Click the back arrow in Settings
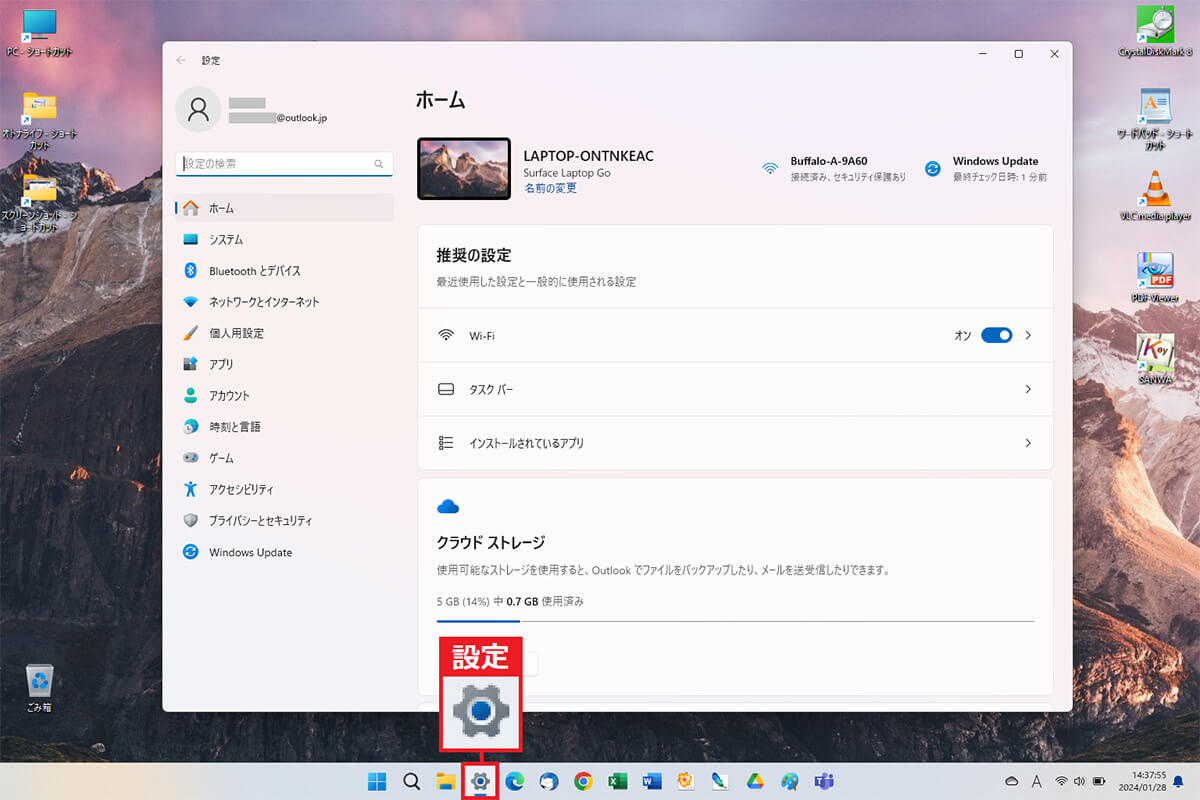This screenshot has height=800, width=1200. (x=181, y=60)
